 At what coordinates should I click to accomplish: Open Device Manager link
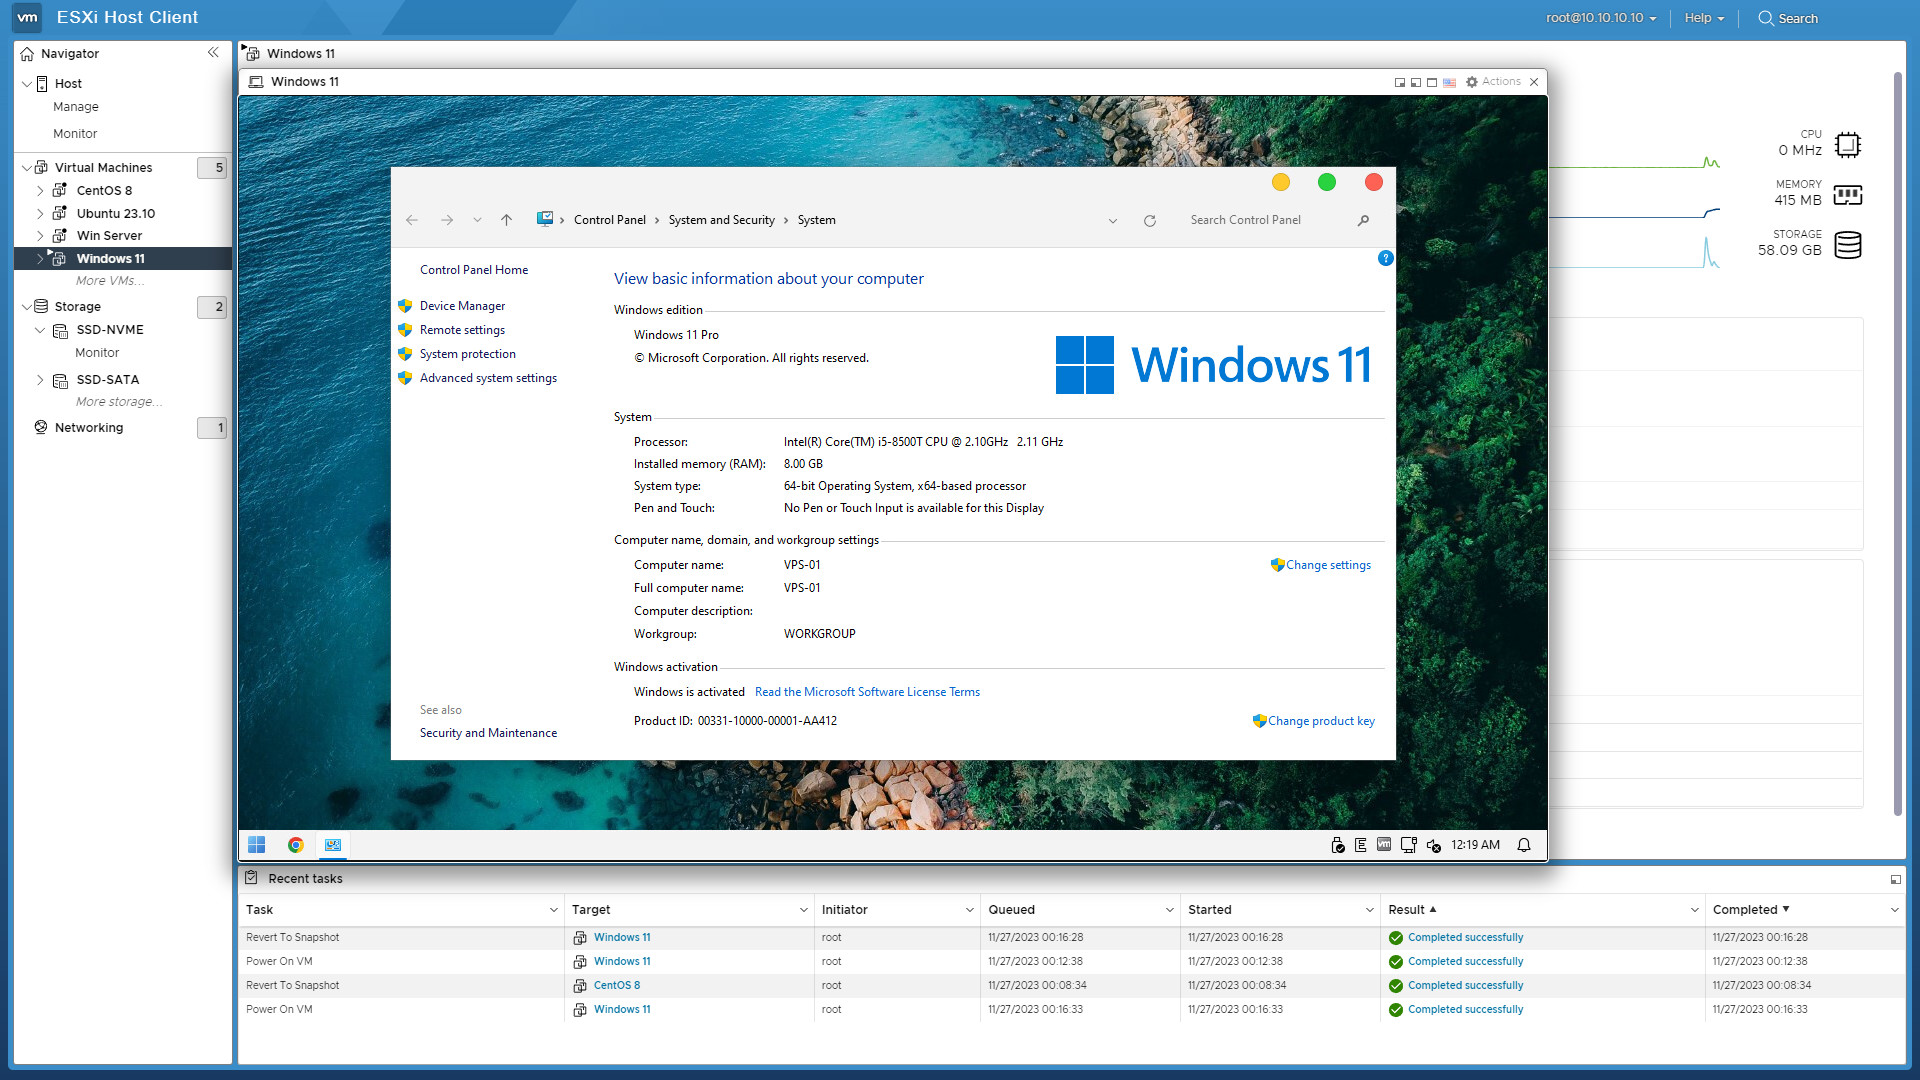point(462,306)
